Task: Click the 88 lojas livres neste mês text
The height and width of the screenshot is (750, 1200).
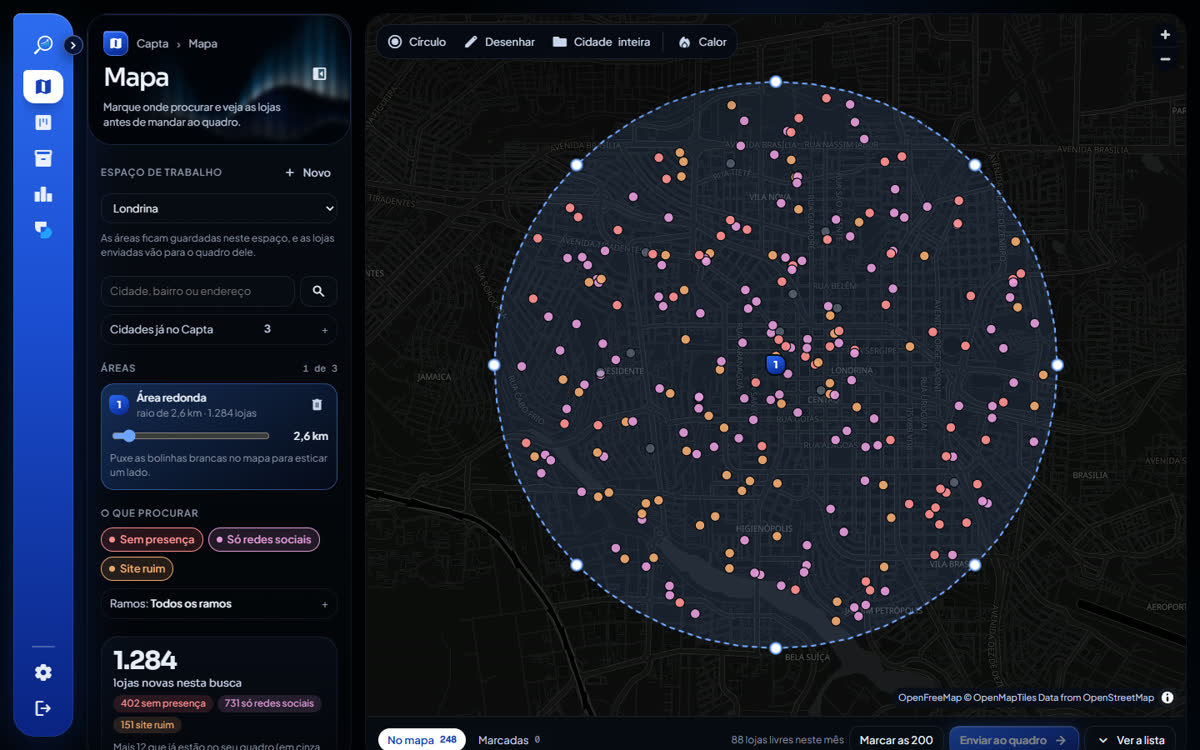Action: click(788, 740)
